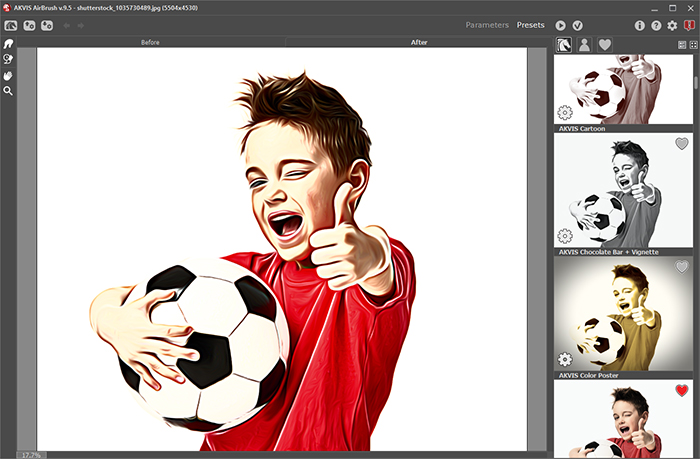This screenshot has height=459, width=700.
Task: Switch to the Presets tab
Action: coord(531,25)
